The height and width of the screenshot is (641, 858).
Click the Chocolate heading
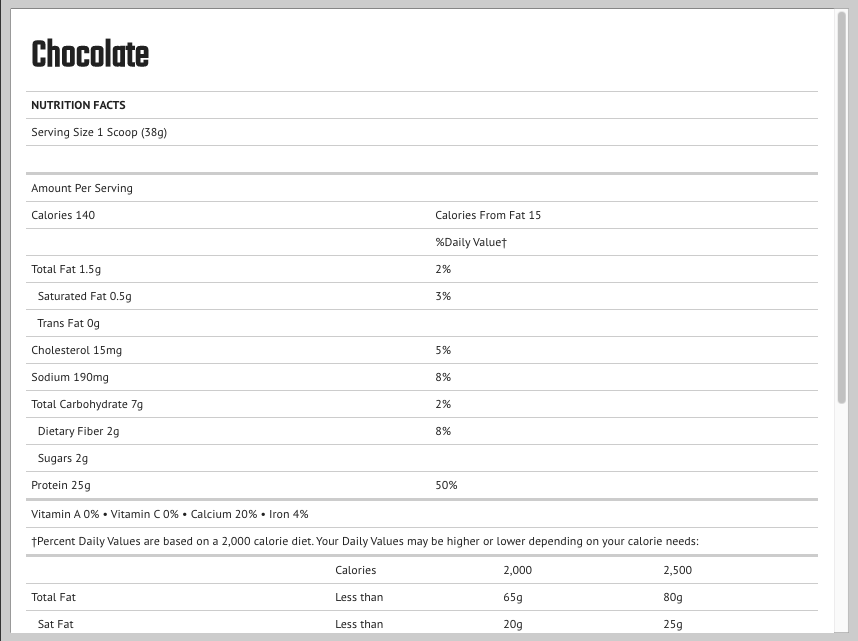[x=90, y=55]
